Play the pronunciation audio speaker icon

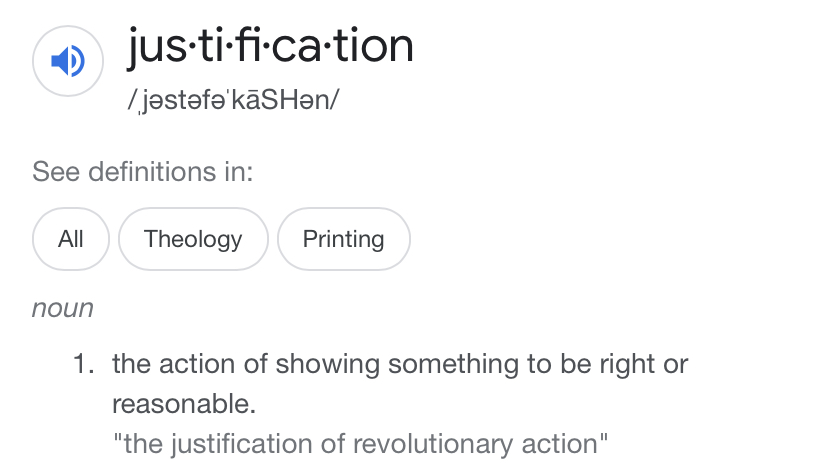68,61
